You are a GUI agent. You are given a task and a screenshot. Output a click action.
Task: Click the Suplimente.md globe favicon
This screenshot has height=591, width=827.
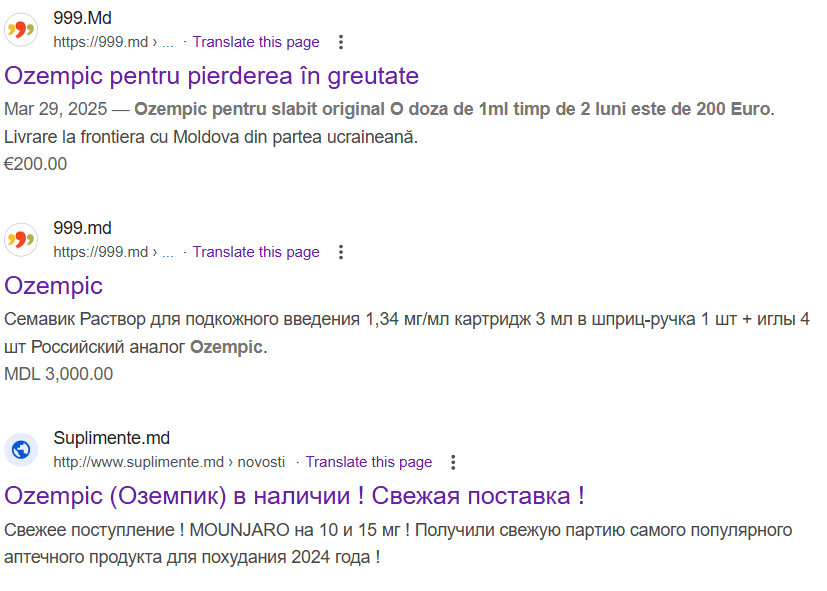[x=21, y=450]
